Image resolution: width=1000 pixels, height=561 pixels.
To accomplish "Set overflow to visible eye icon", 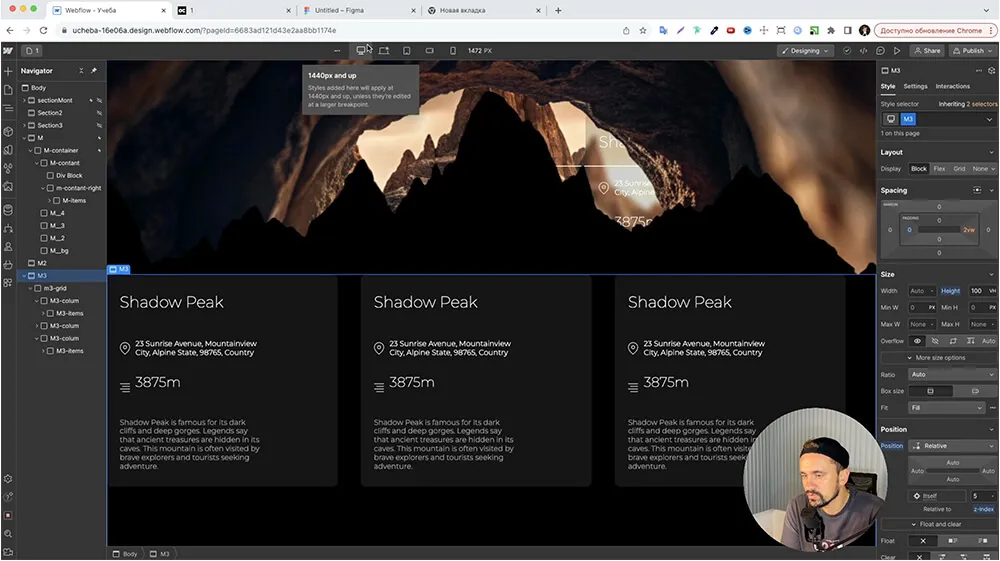I will click(917, 341).
